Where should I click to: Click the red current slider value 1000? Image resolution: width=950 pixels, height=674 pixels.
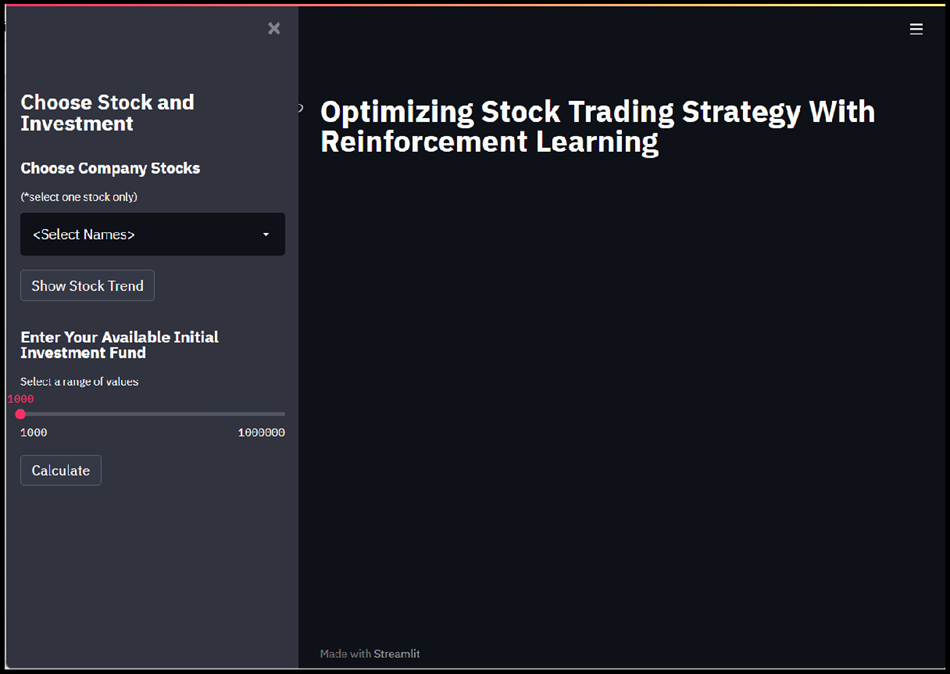click(x=21, y=399)
